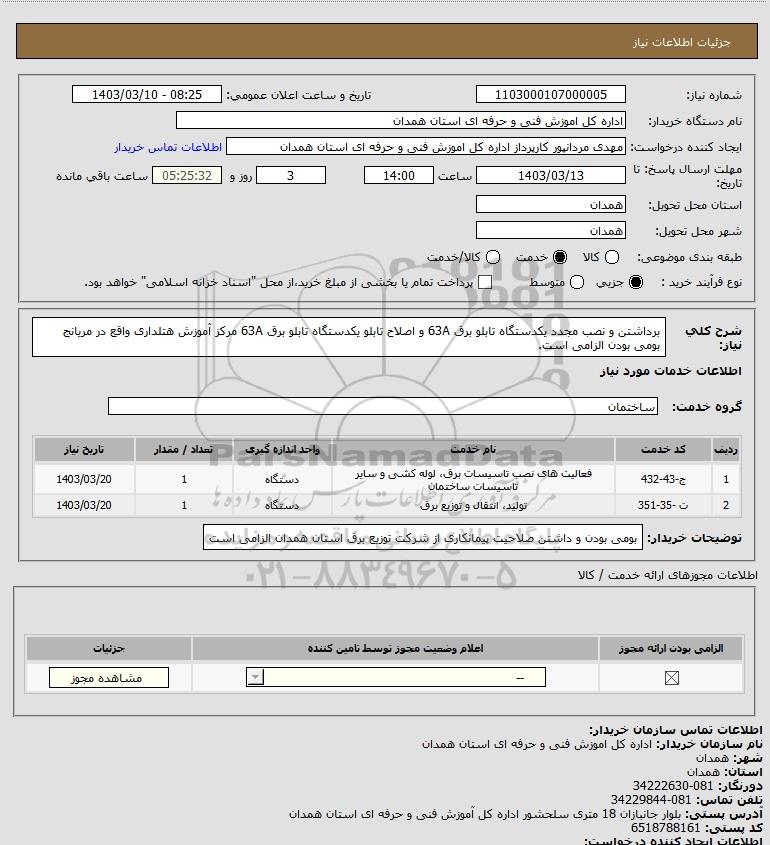Viewport: 770px width, 845px height.
Task: Click the اطلاعات خدمات مورد نیاز heading
Action: (670, 371)
